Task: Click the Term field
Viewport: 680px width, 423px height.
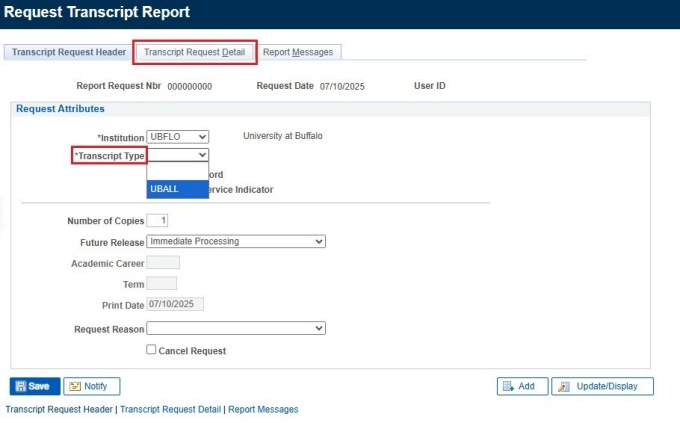Action: point(161,283)
